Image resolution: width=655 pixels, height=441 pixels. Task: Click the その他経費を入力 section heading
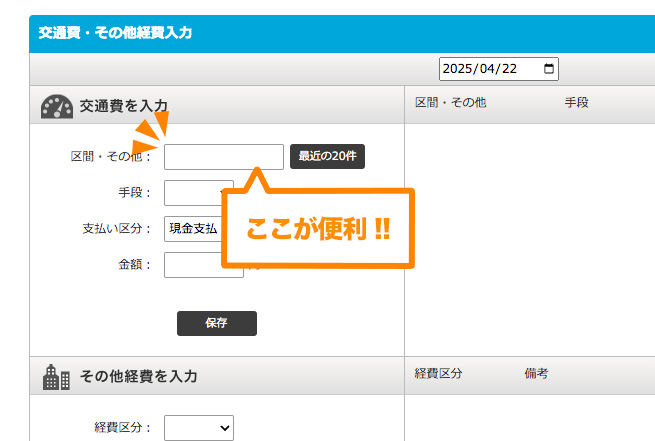139,376
